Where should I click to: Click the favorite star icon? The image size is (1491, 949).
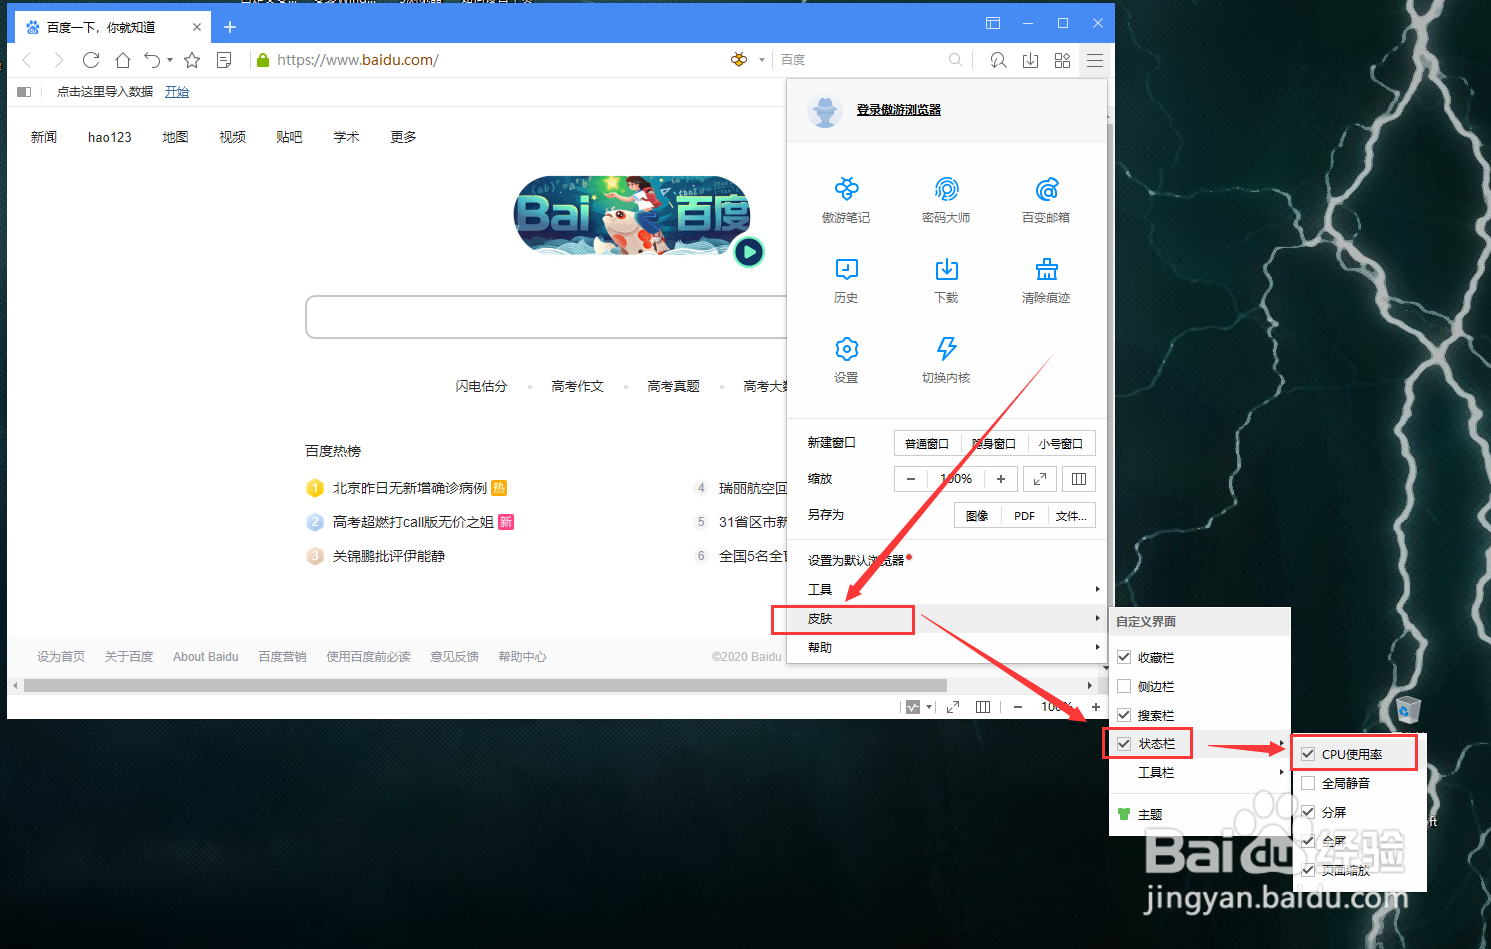pyautogui.click(x=192, y=60)
